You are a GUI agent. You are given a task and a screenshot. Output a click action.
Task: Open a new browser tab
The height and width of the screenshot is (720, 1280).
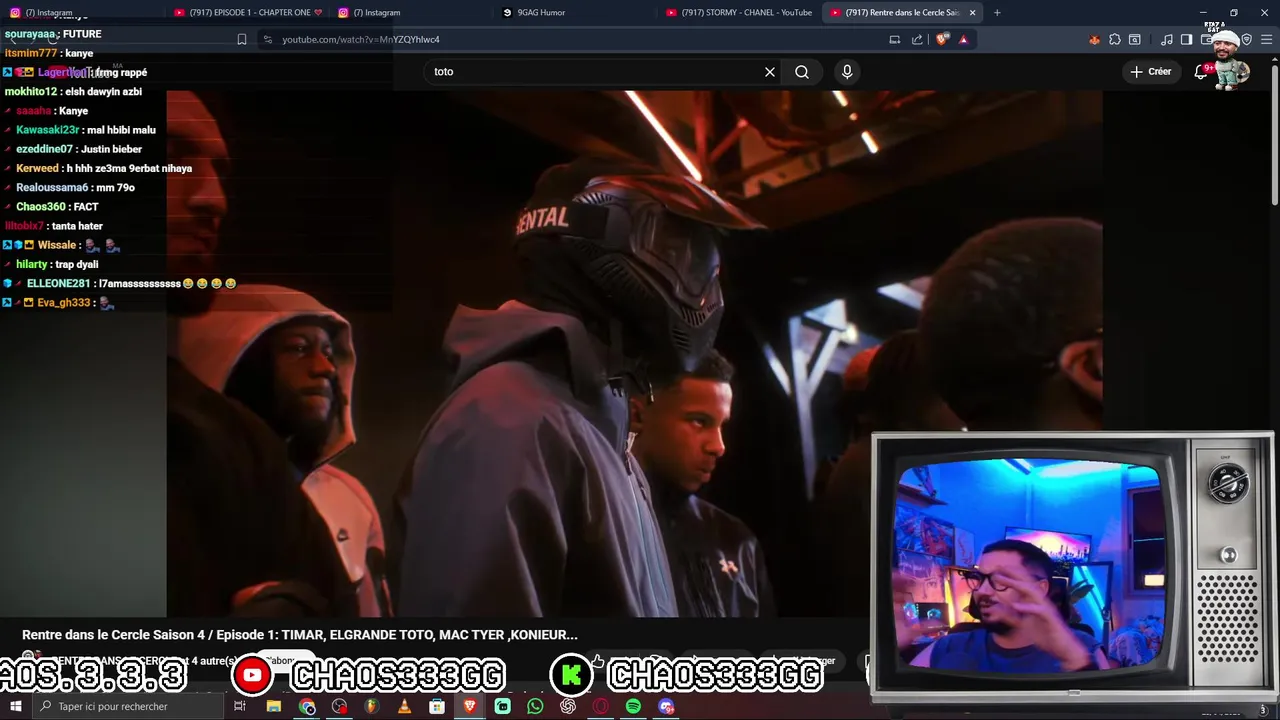coord(997,13)
